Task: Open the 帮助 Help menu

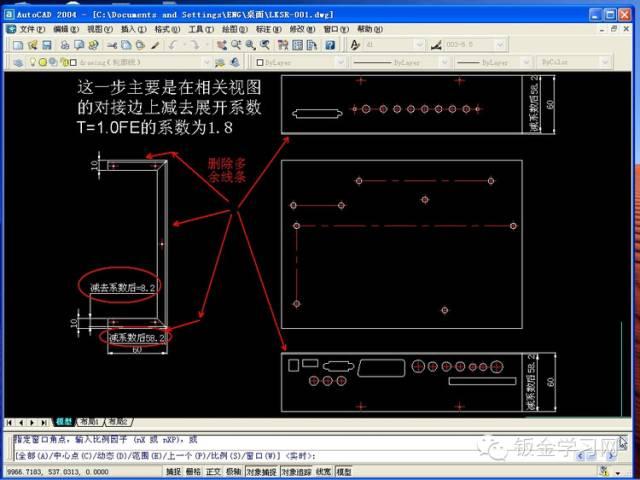Action: click(370, 29)
